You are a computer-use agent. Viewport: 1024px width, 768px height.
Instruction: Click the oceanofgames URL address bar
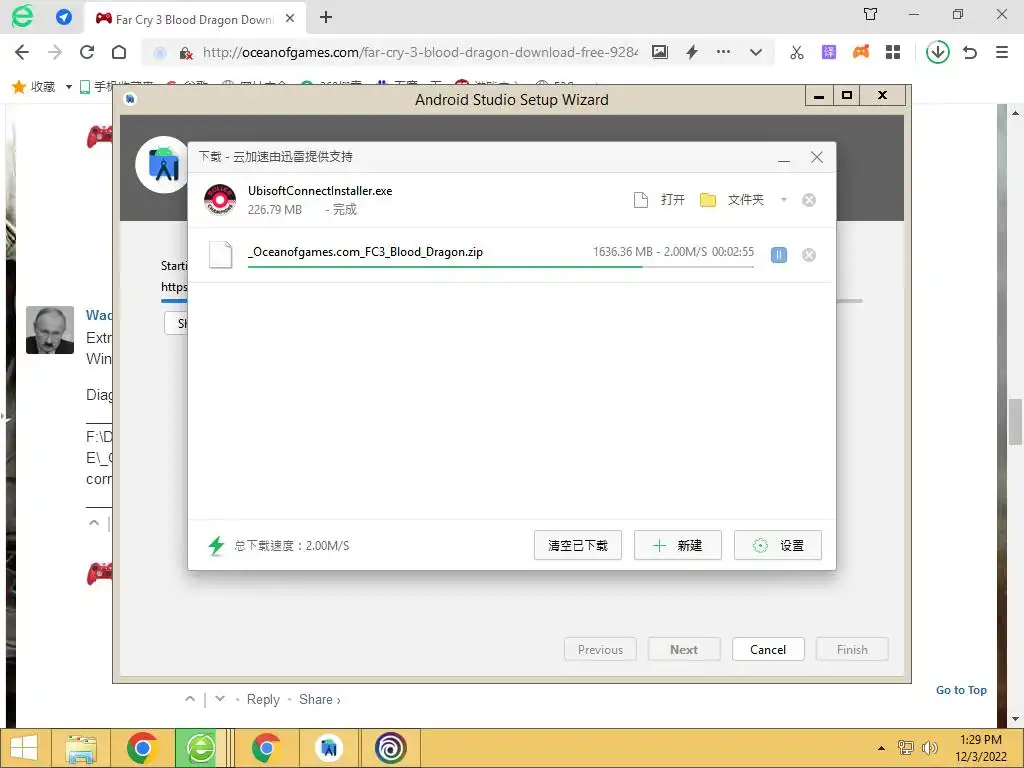click(419, 52)
